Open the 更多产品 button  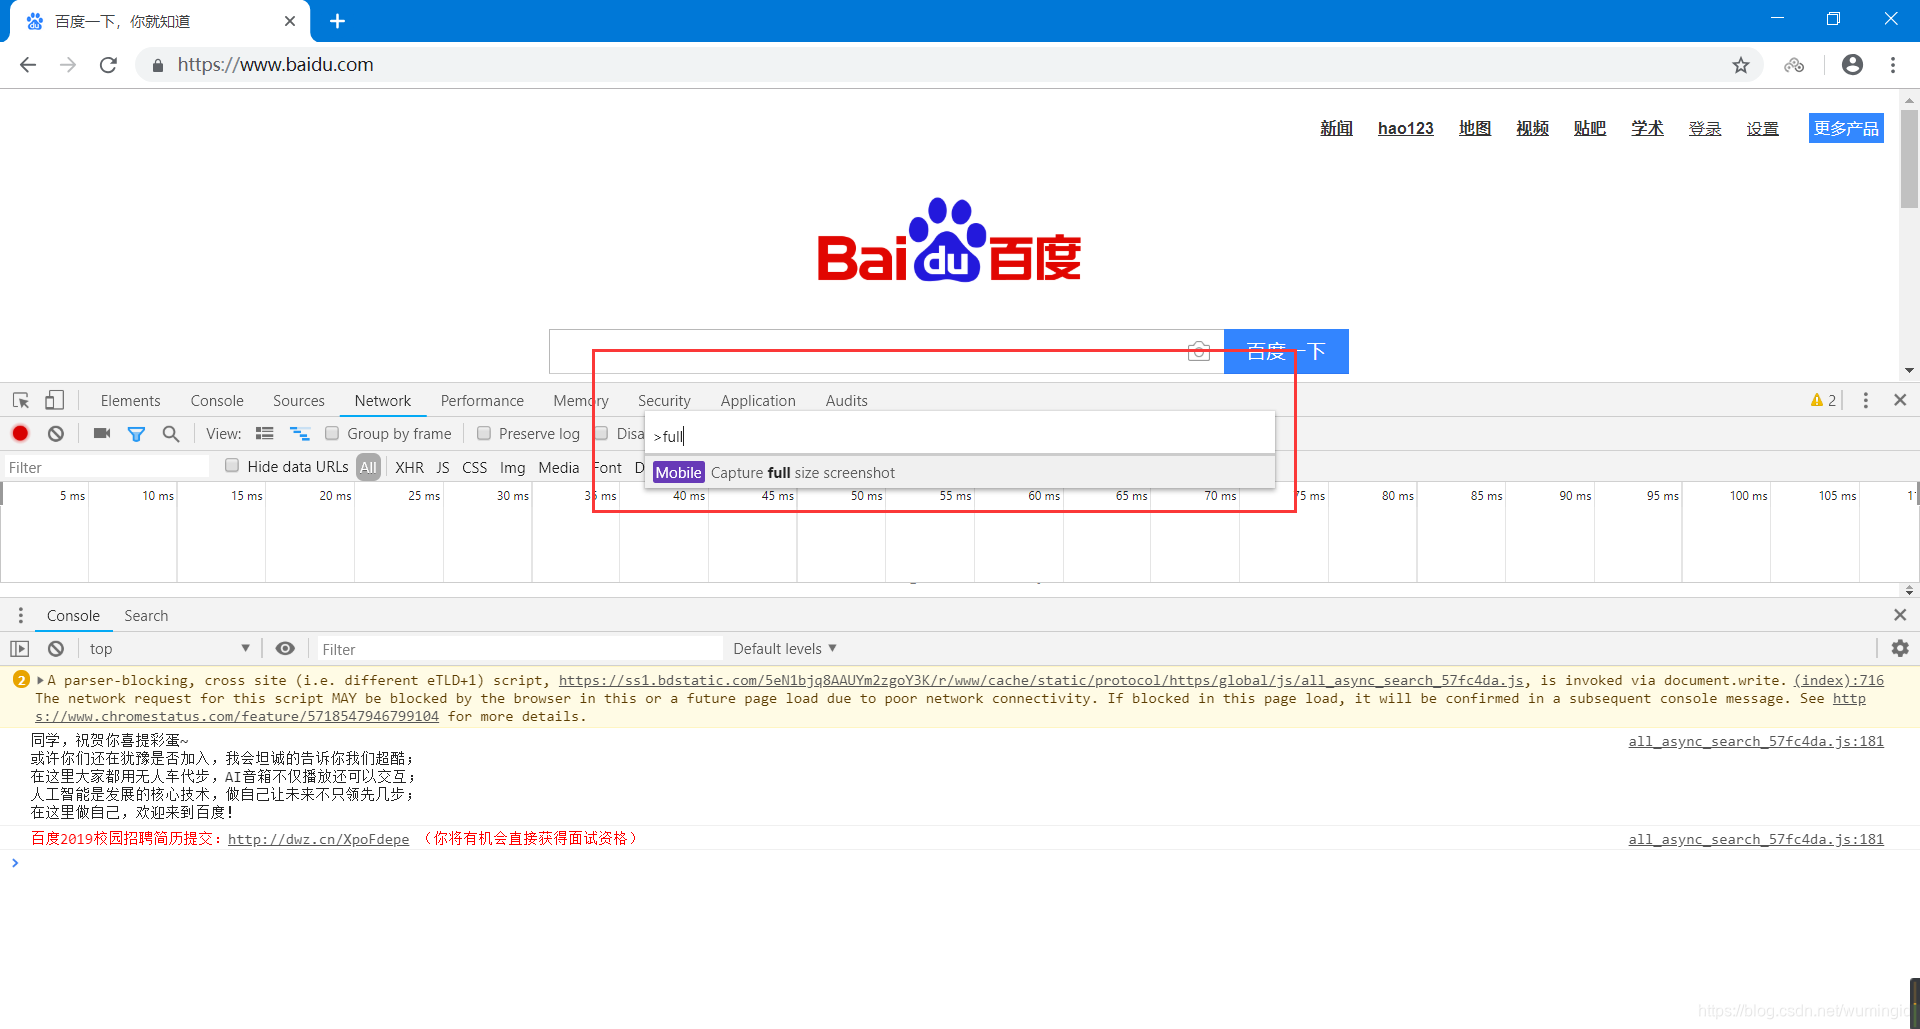click(x=1846, y=128)
